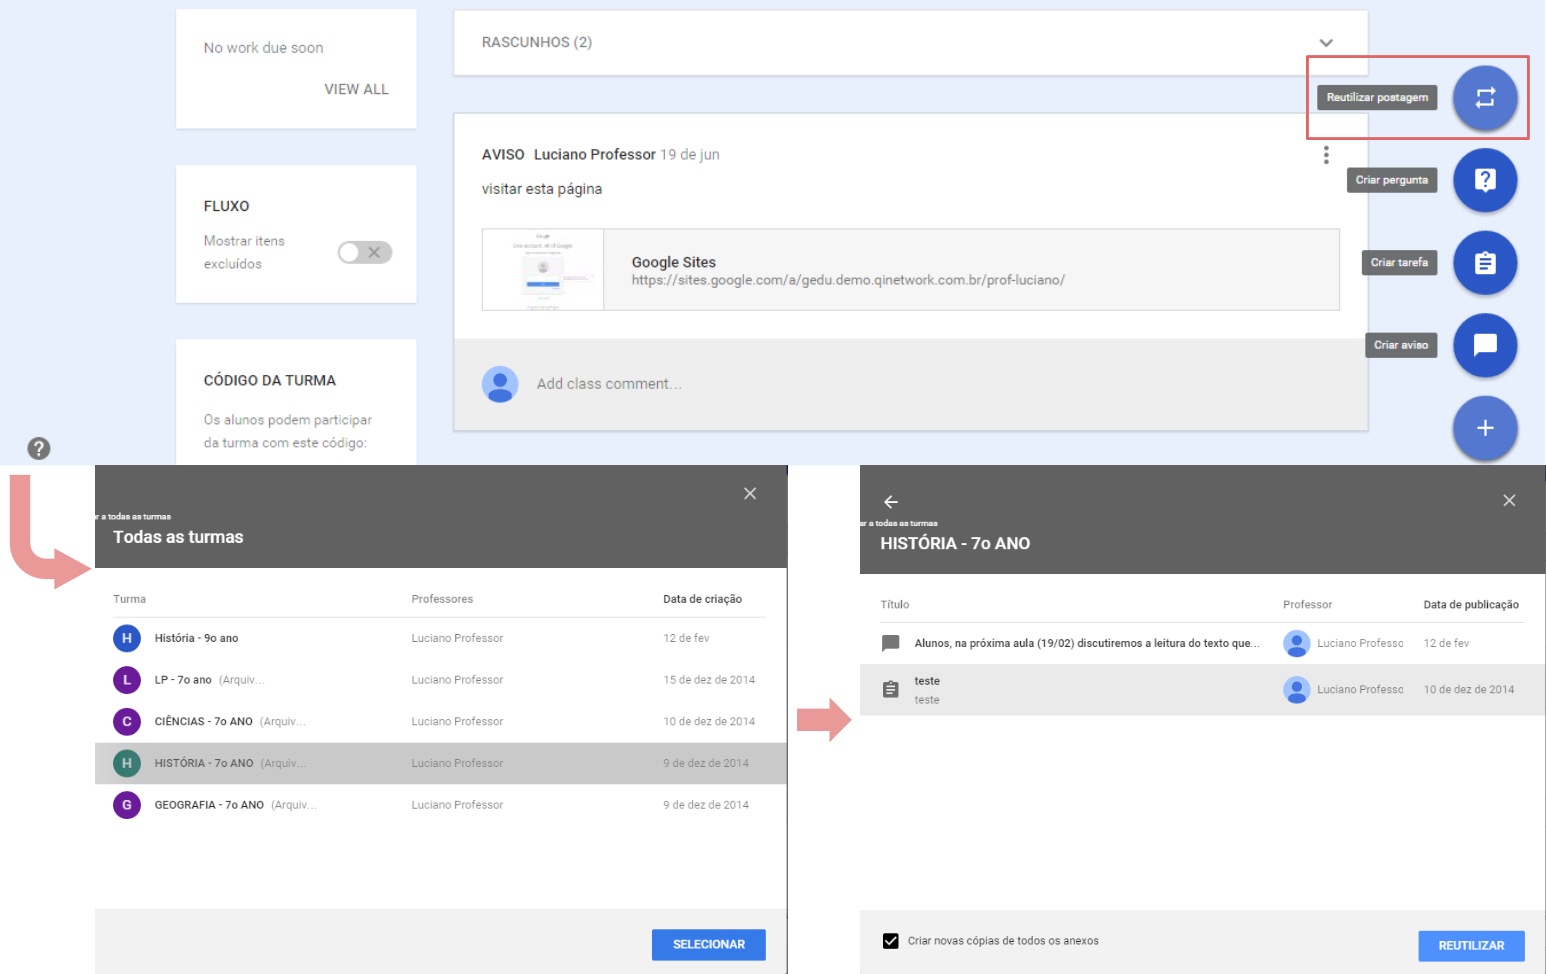Select the GEOGRAFIA - 7o ANO class row

[x=440, y=805]
